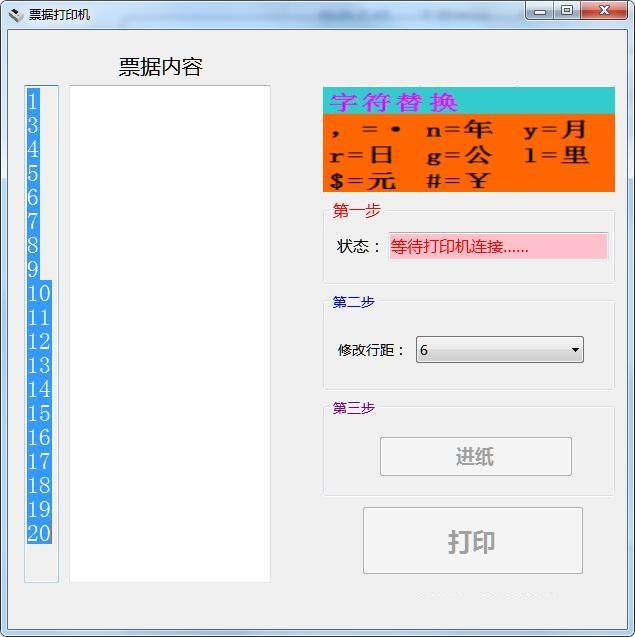Select line number 4 in the list
Image resolution: width=635 pixels, height=637 pixels.
(x=33, y=149)
